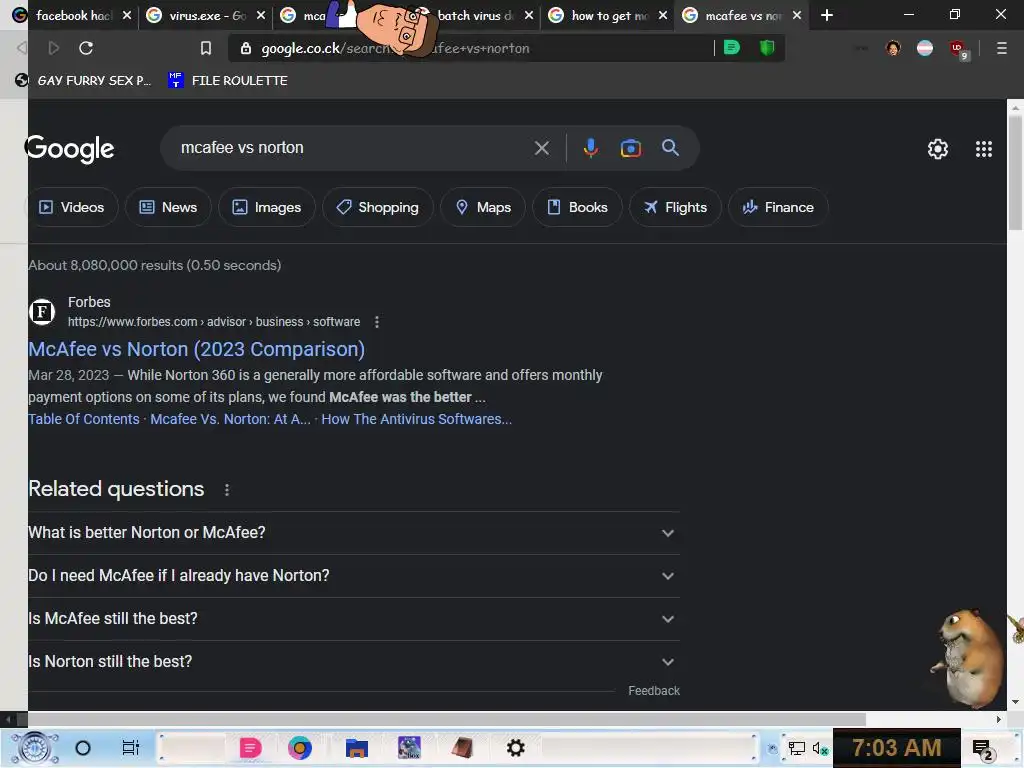The width and height of the screenshot is (1024, 768).
Task: Open 'Mcafee Vs. Norton: At A...' sitelink
Action: coord(231,419)
